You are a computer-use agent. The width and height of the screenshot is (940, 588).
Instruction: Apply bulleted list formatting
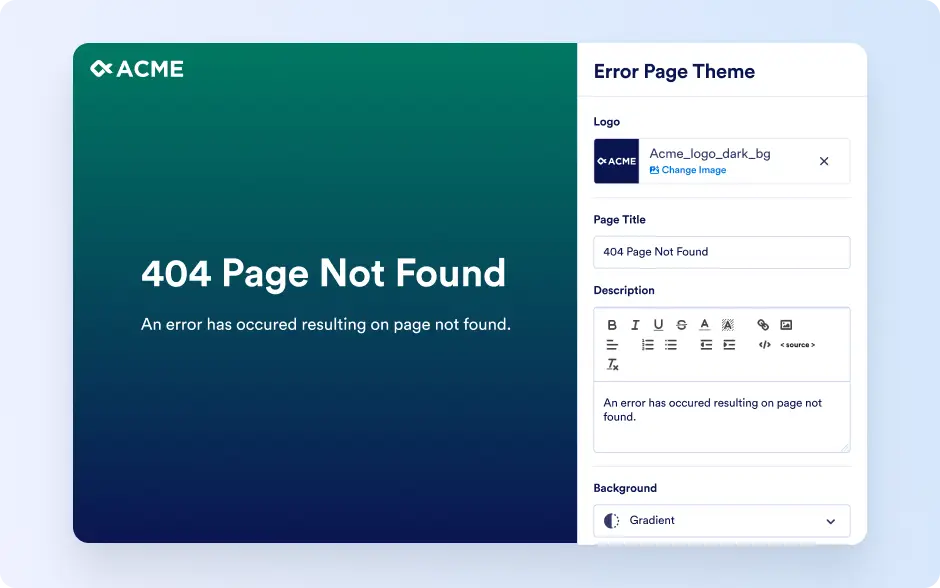coord(670,345)
